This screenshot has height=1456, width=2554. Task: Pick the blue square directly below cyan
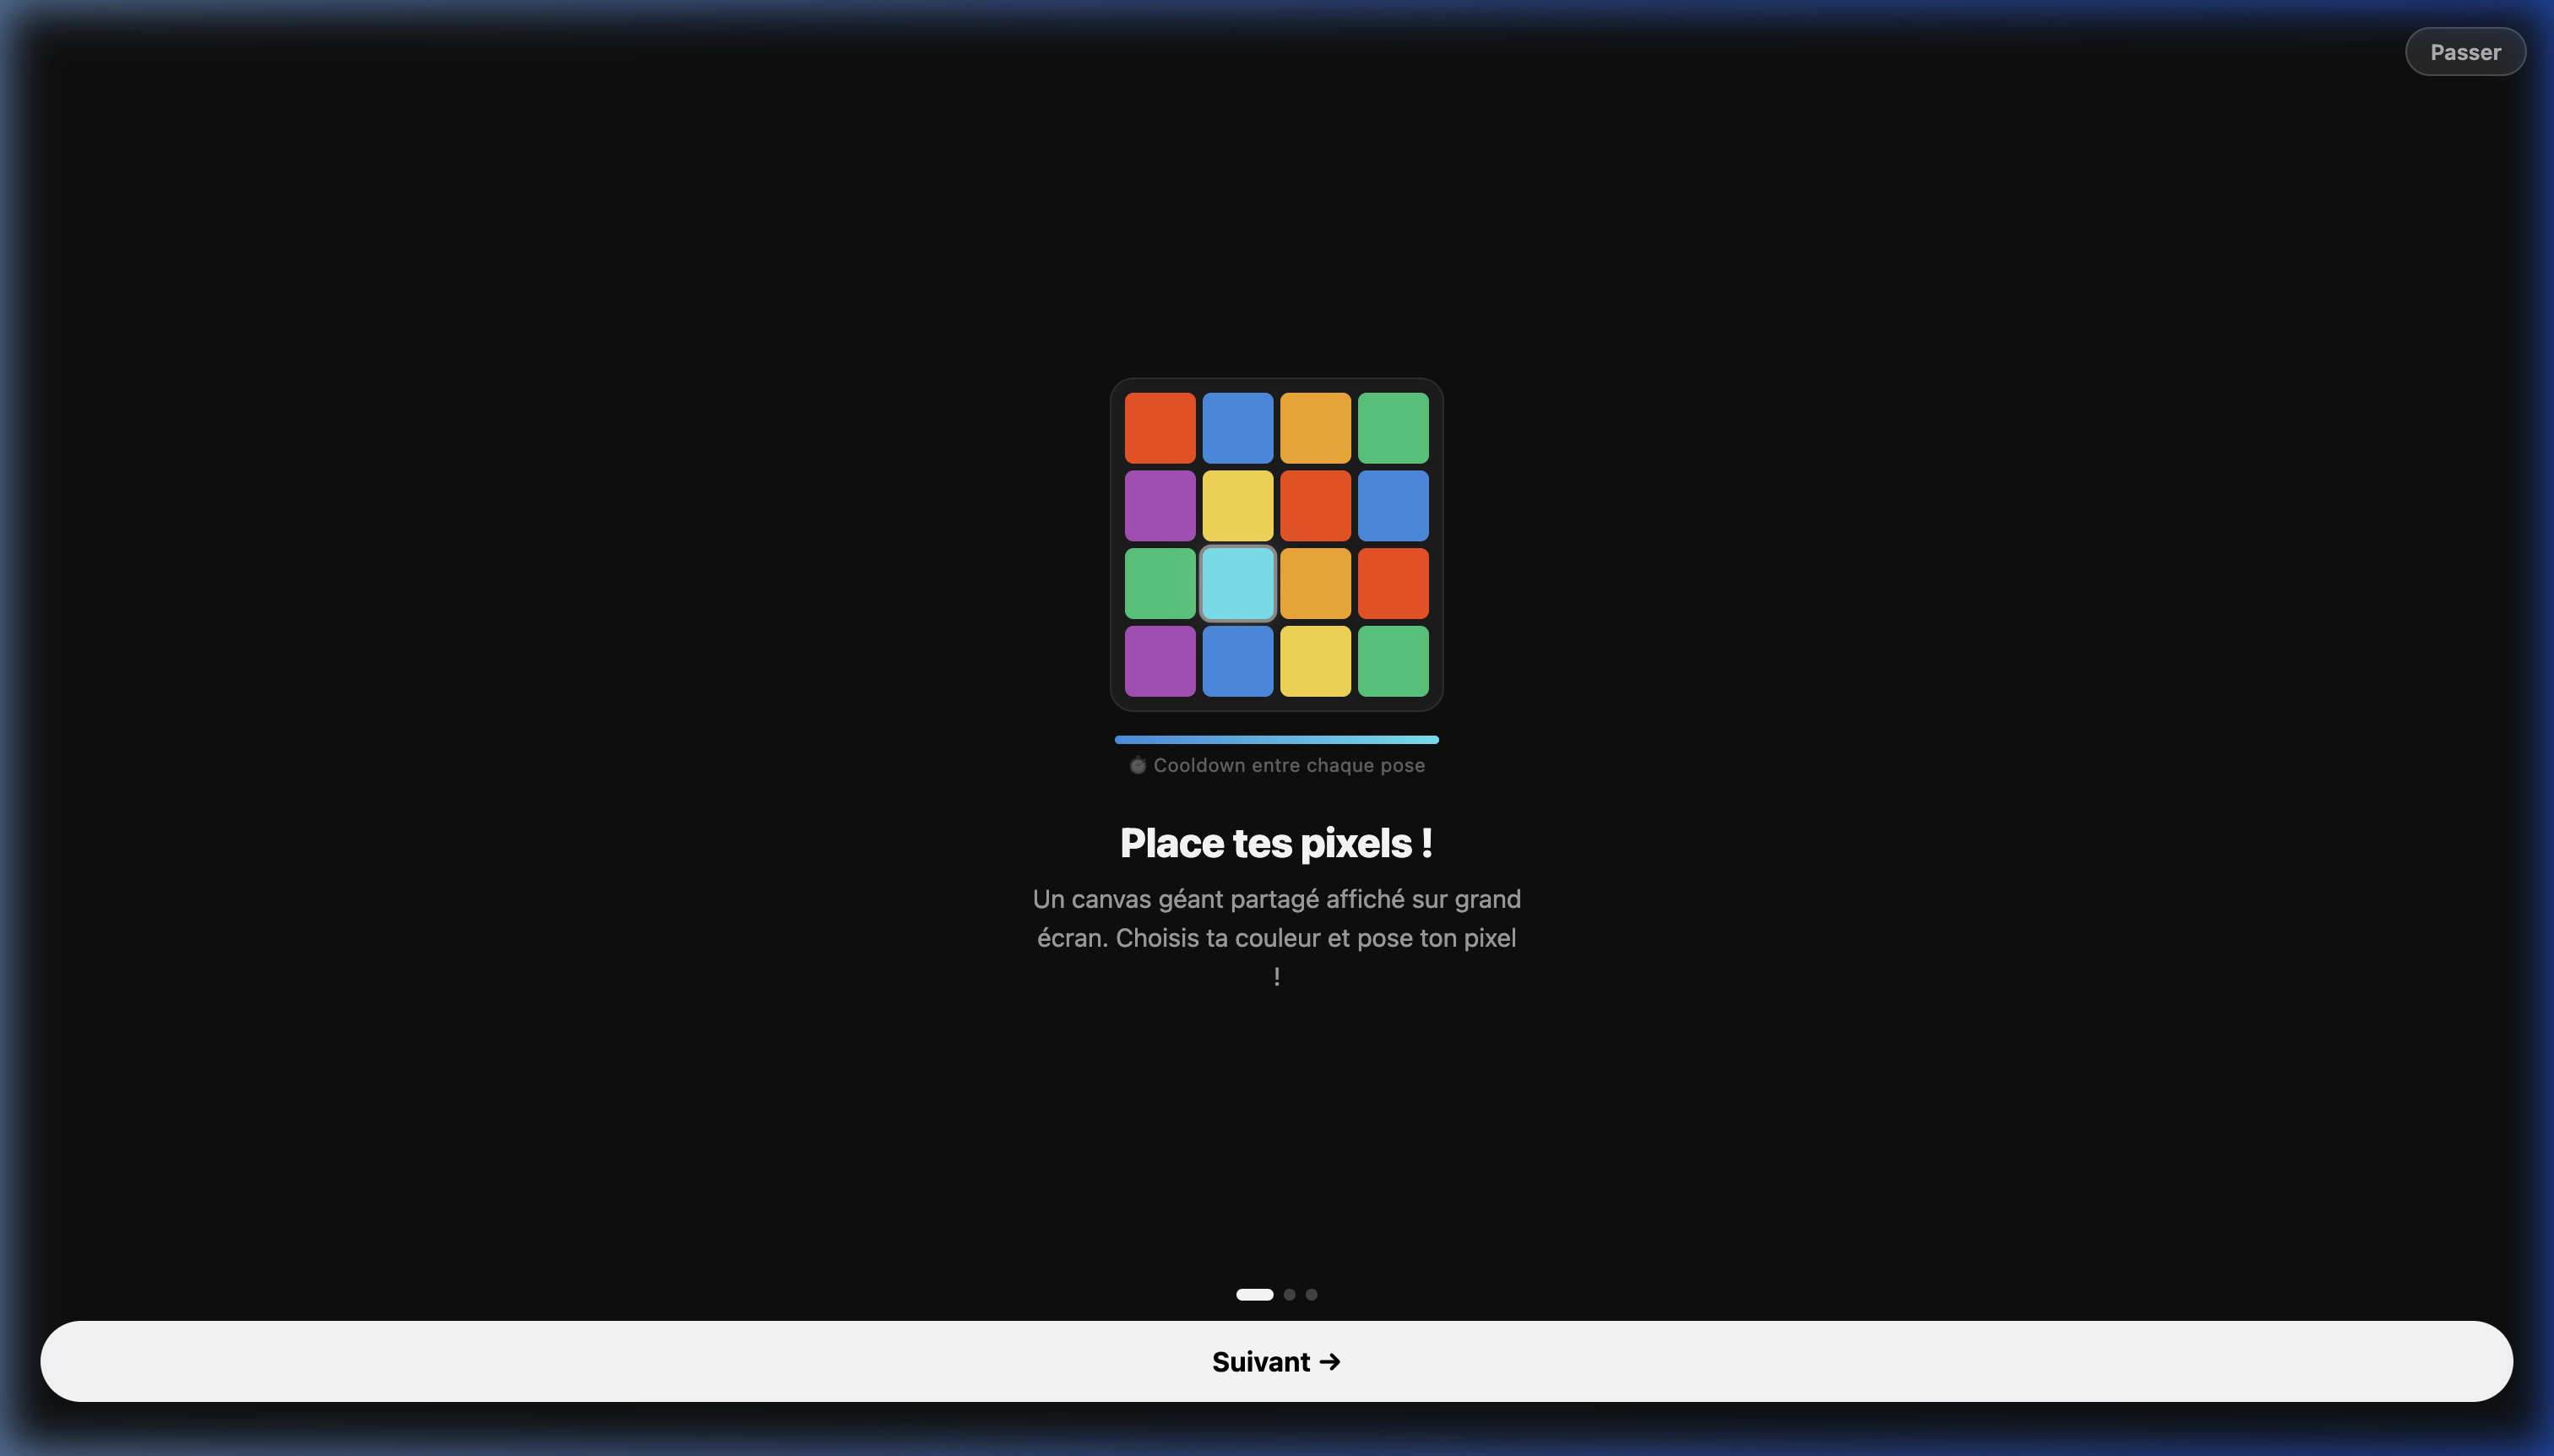(x=1238, y=661)
